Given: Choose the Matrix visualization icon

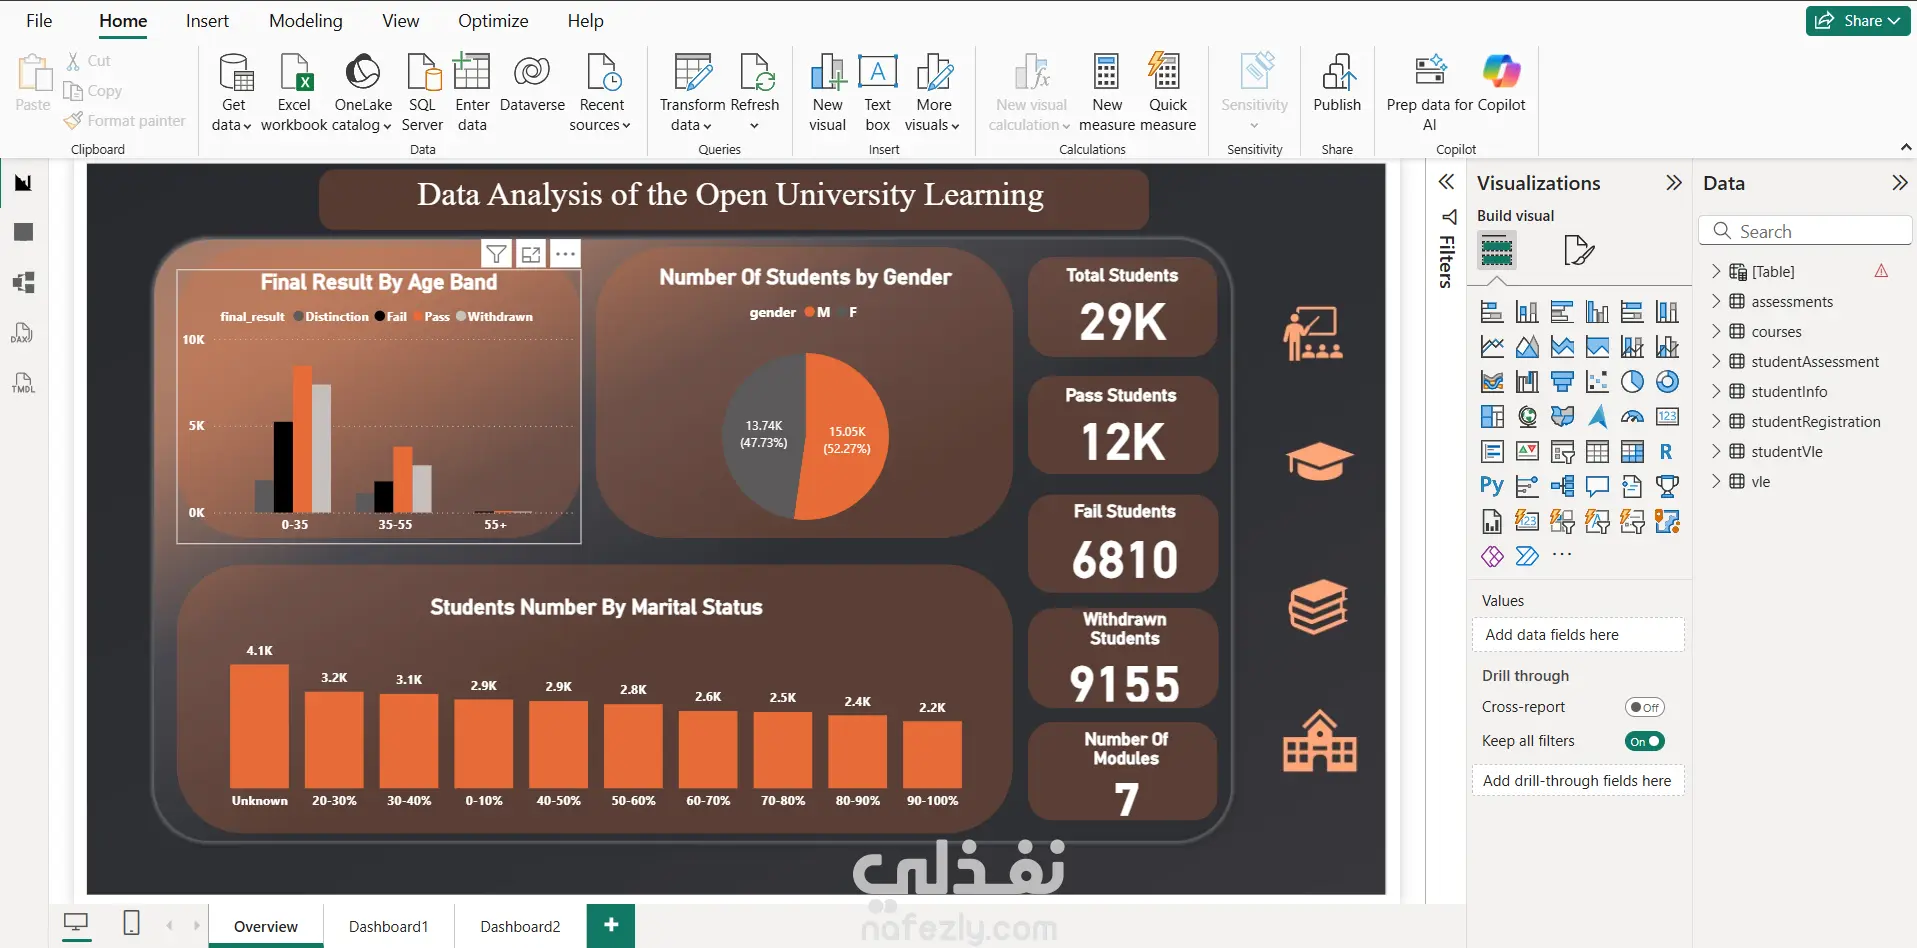Looking at the screenshot, I should pos(1632,452).
